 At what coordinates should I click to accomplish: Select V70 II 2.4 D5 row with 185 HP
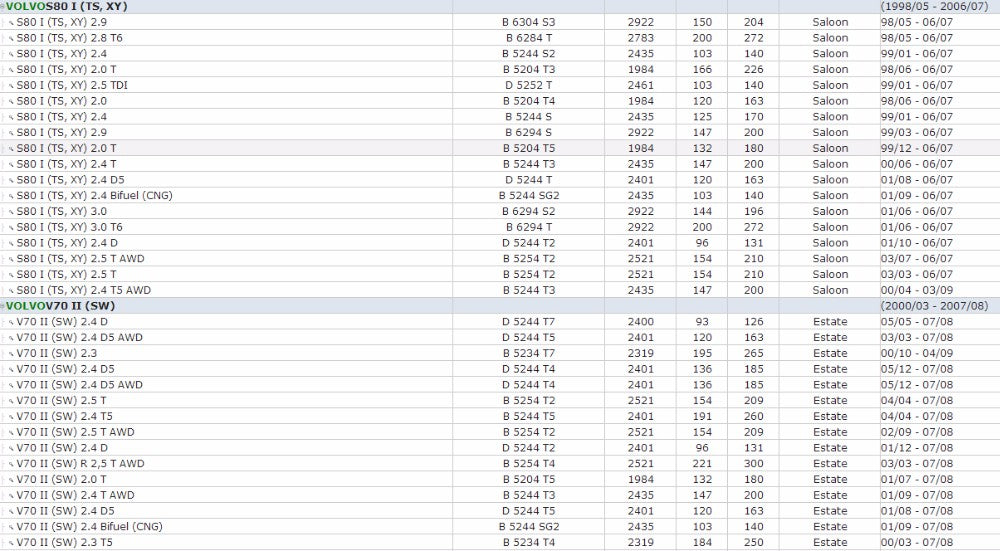[x=500, y=369]
